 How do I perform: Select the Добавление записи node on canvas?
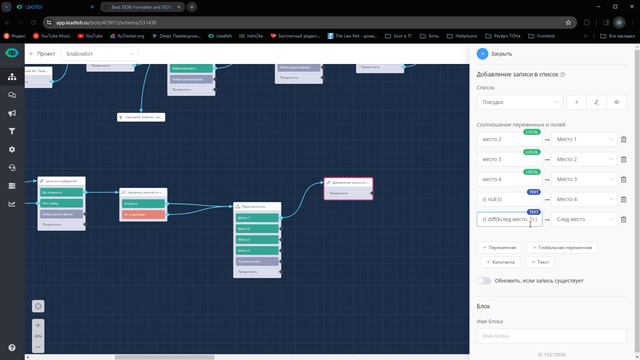pos(349,189)
